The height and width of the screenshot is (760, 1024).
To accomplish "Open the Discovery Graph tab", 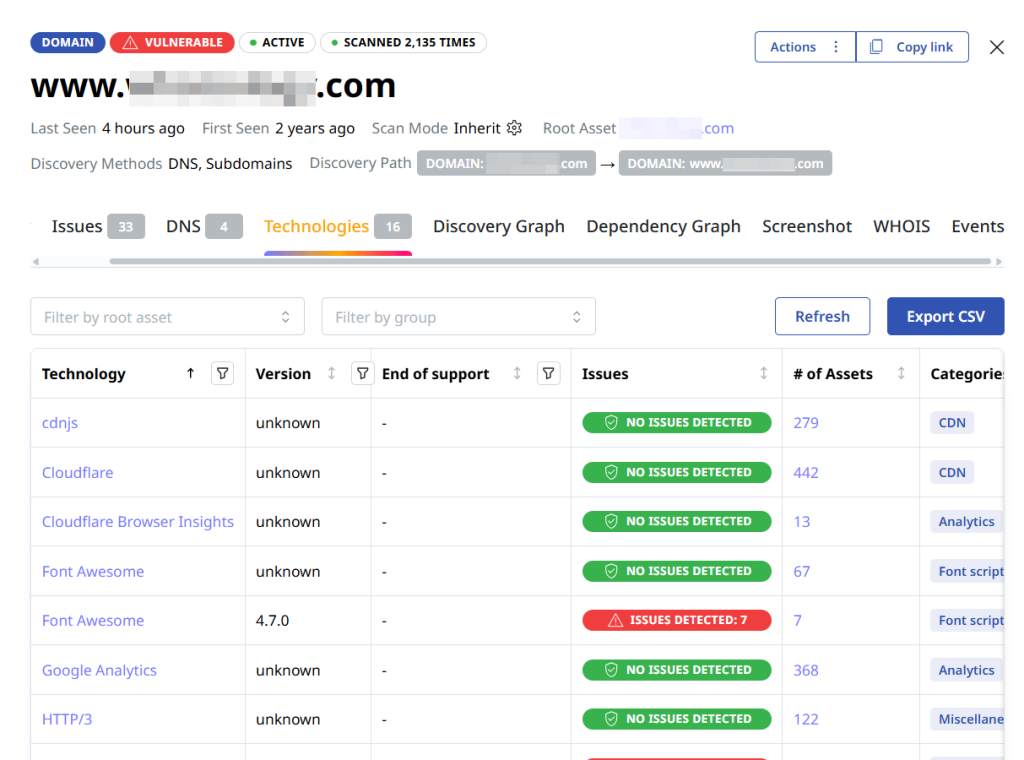I will point(498,227).
